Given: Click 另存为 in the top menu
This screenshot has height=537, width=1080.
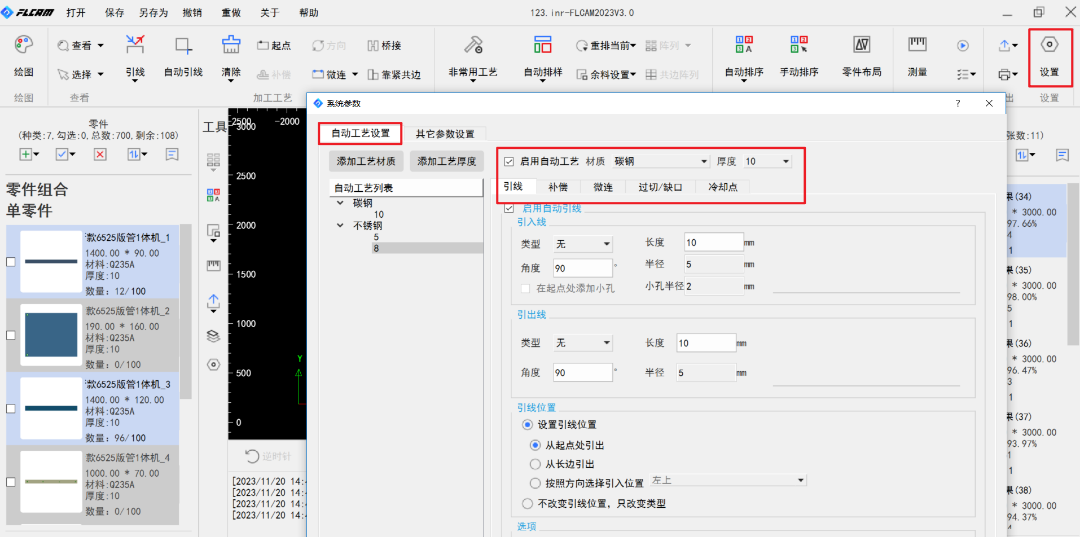Looking at the screenshot, I should [x=154, y=12].
